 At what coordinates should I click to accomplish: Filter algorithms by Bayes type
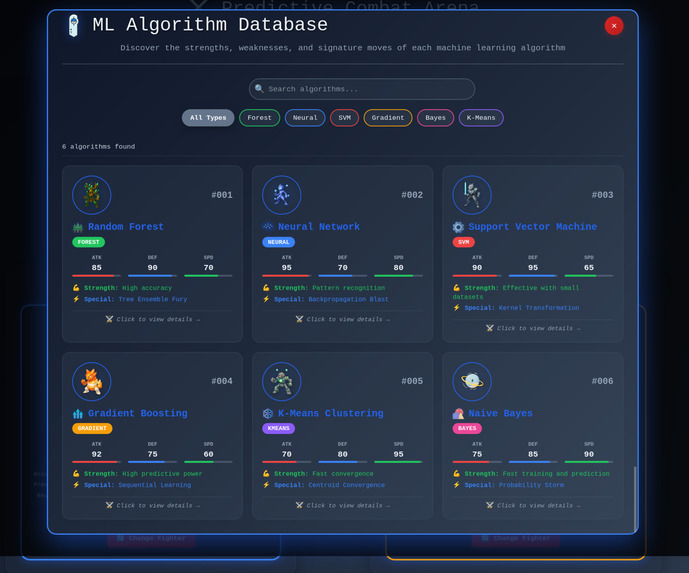coord(435,118)
